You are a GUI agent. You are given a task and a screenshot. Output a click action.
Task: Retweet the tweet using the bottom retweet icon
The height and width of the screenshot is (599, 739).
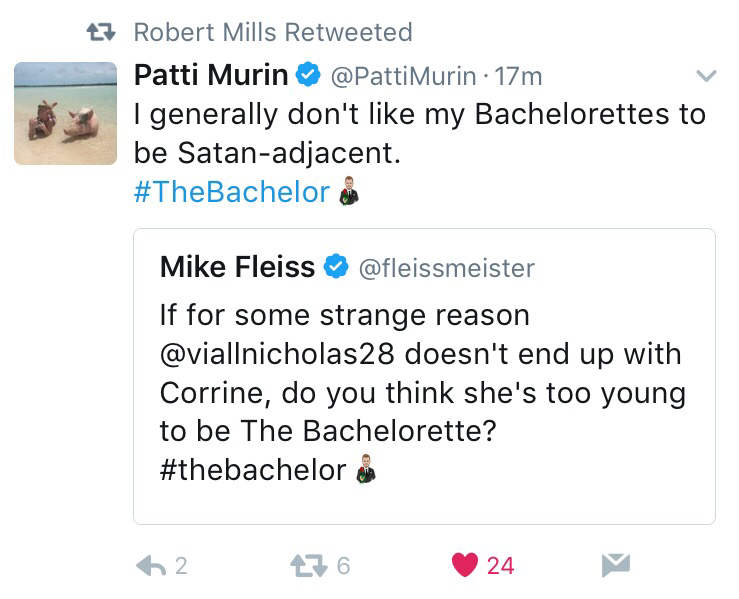(x=305, y=566)
